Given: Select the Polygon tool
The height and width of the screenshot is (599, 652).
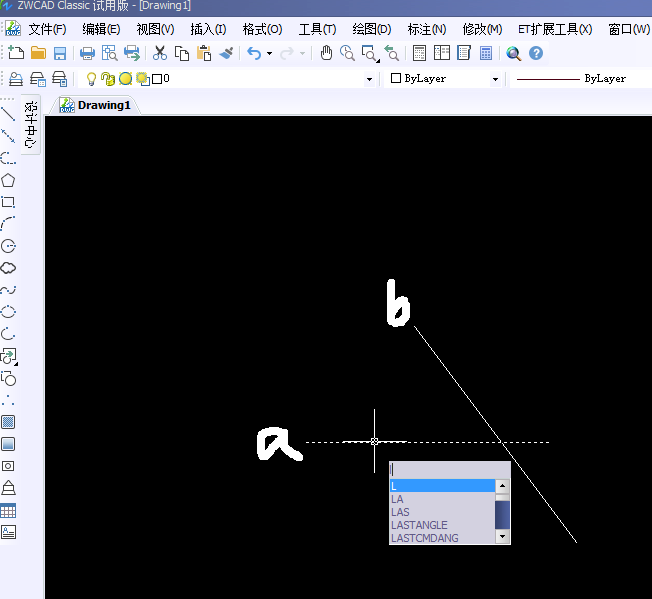Looking at the screenshot, I should click(8, 180).
